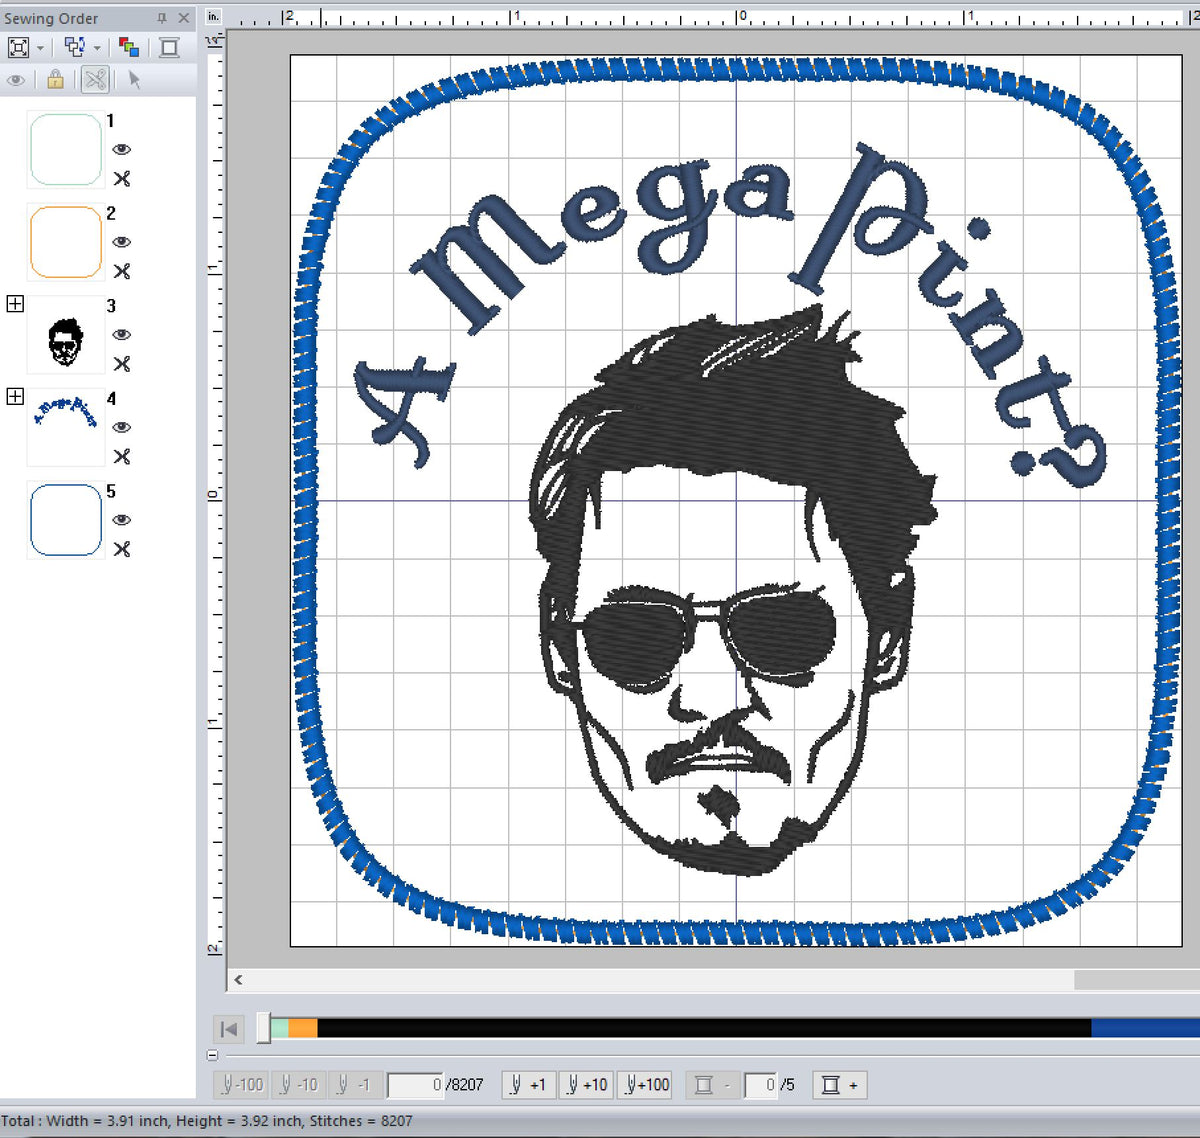Hide item 3 with its eye icon
Image resolution: width=1200 pixels, height=1138 pixels.
coord(122,334)
